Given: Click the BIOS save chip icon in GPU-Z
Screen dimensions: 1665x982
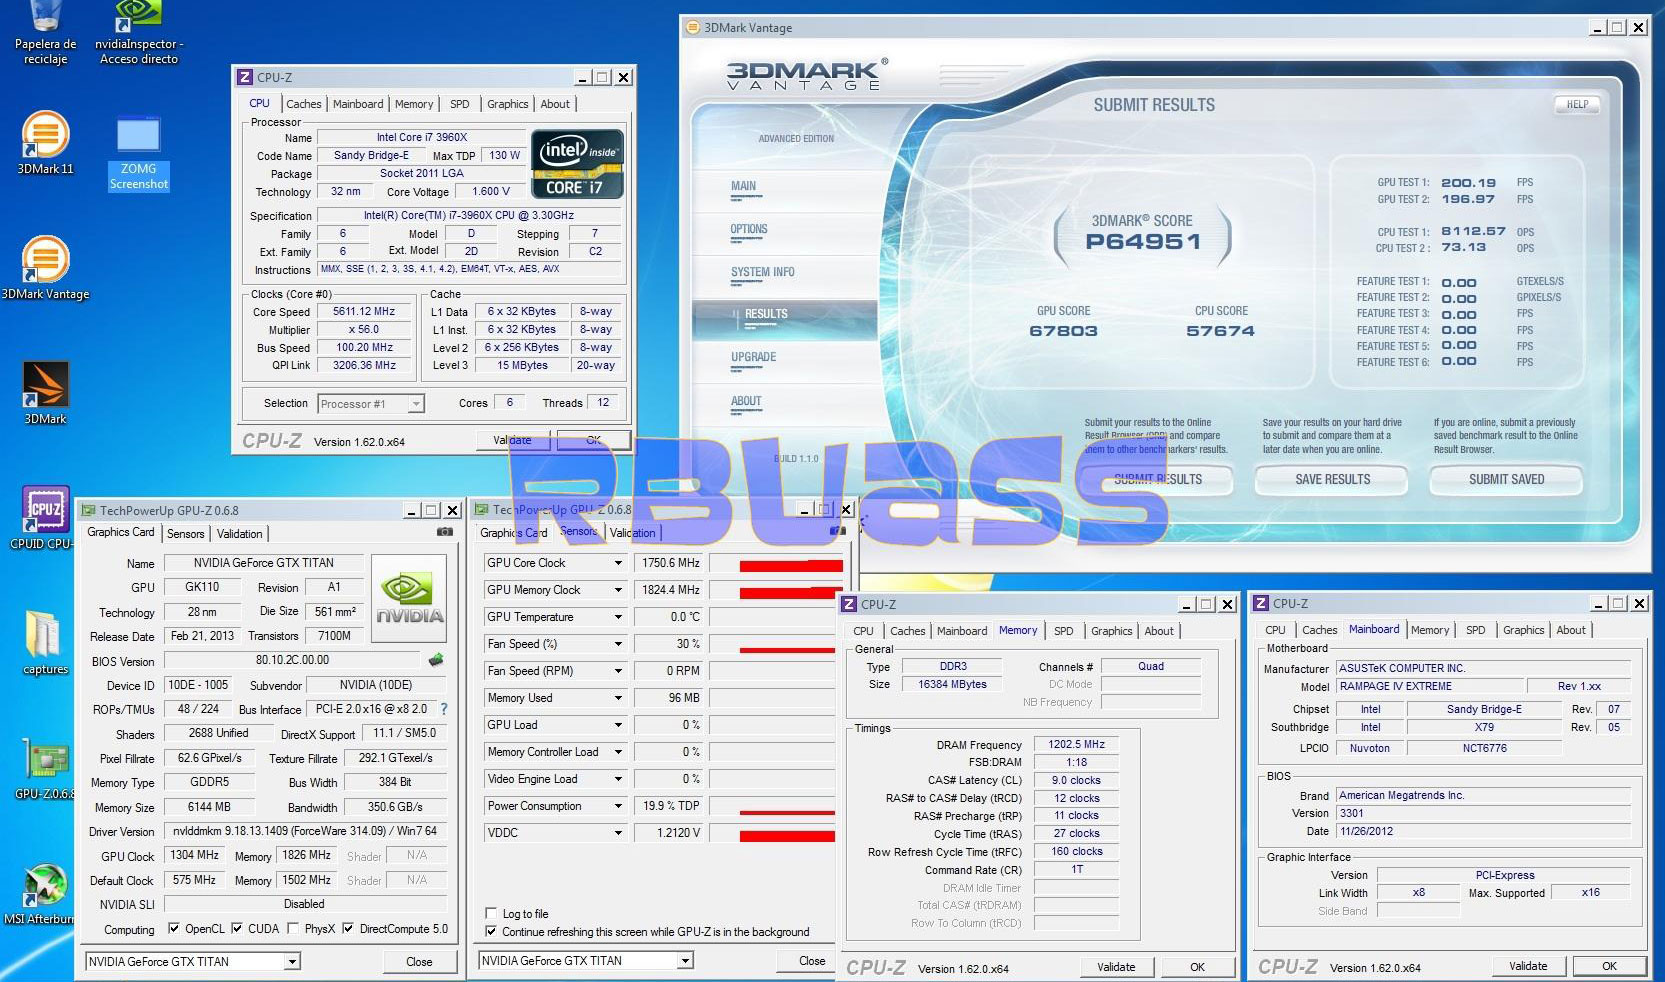Looking at the screenshot, I should click(x=436, y=660).
